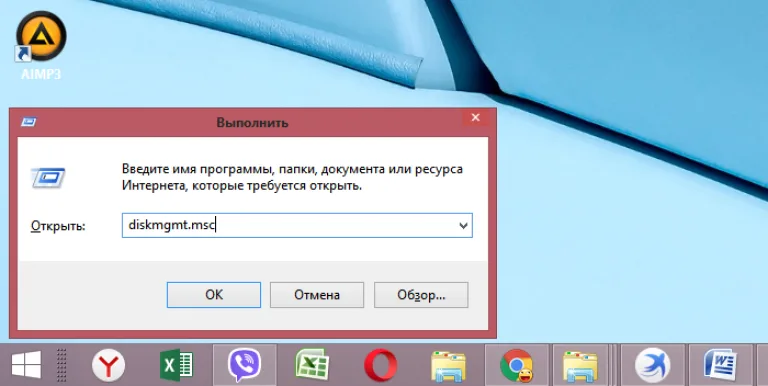The image size is (768, 386).
Task: Close the Выполнить dialog
Action: coord(475,118)
